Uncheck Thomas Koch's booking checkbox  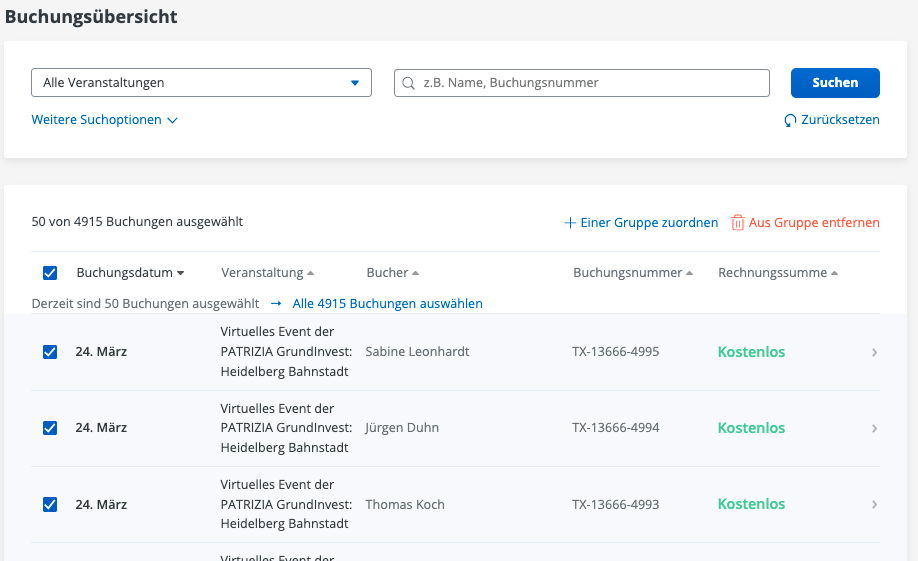pyautogui.click(x=50, y=504)
